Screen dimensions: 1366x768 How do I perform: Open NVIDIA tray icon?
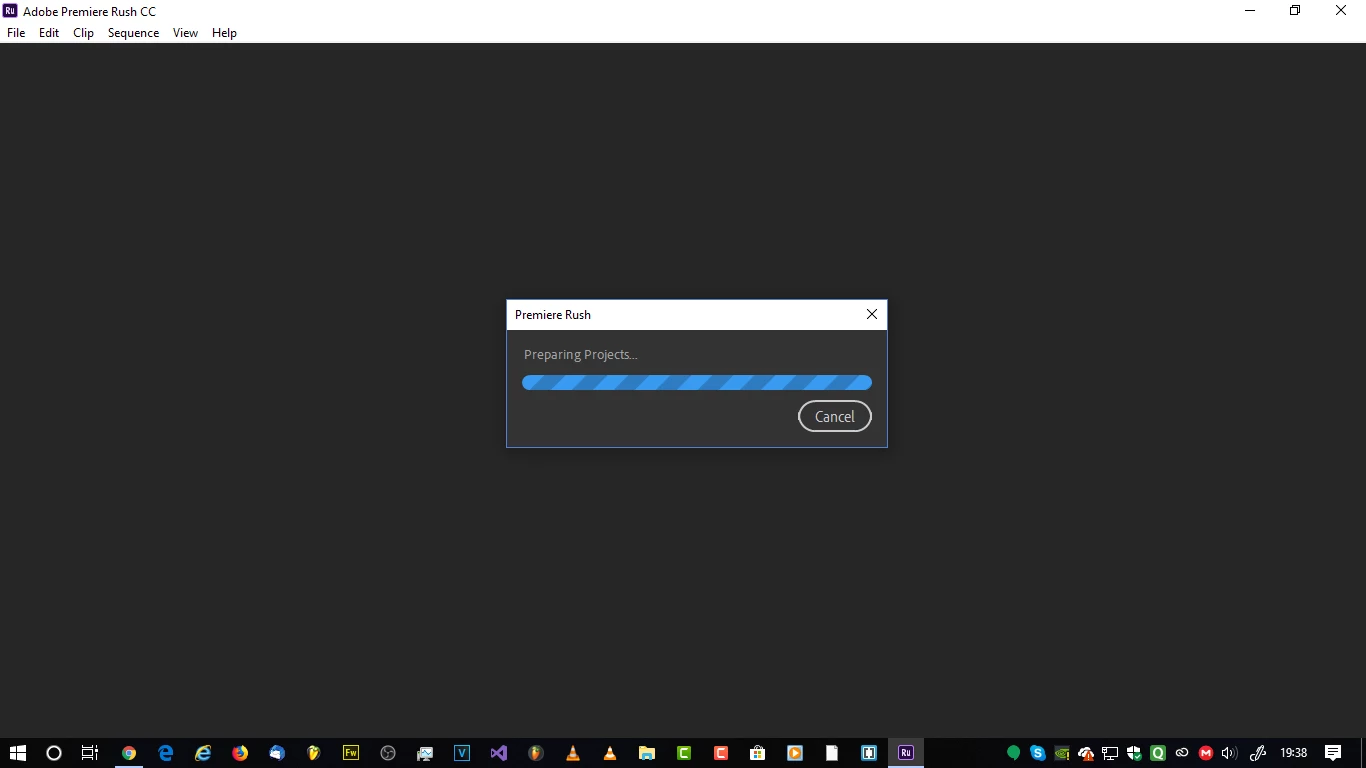click(1062, 753)
